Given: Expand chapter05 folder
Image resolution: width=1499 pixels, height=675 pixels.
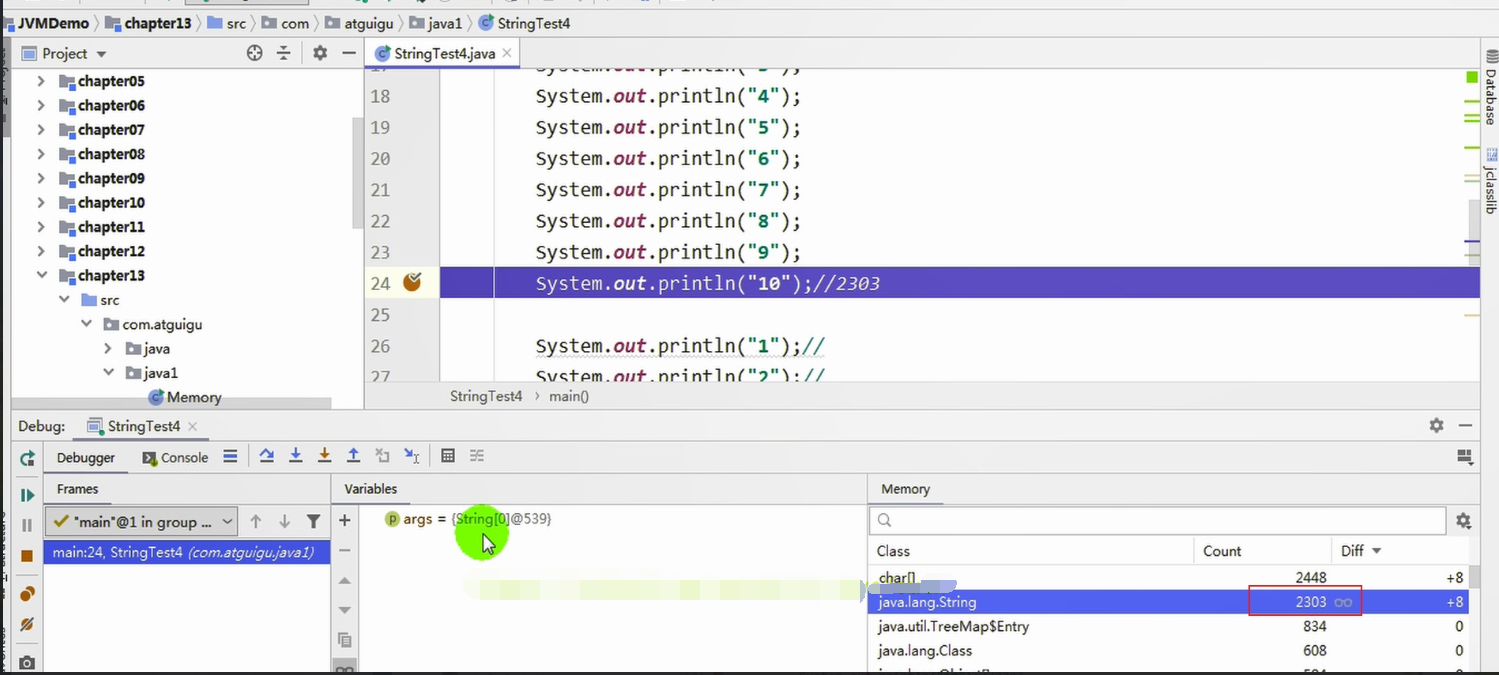Looking at the screenshot, I should point(41,81).
